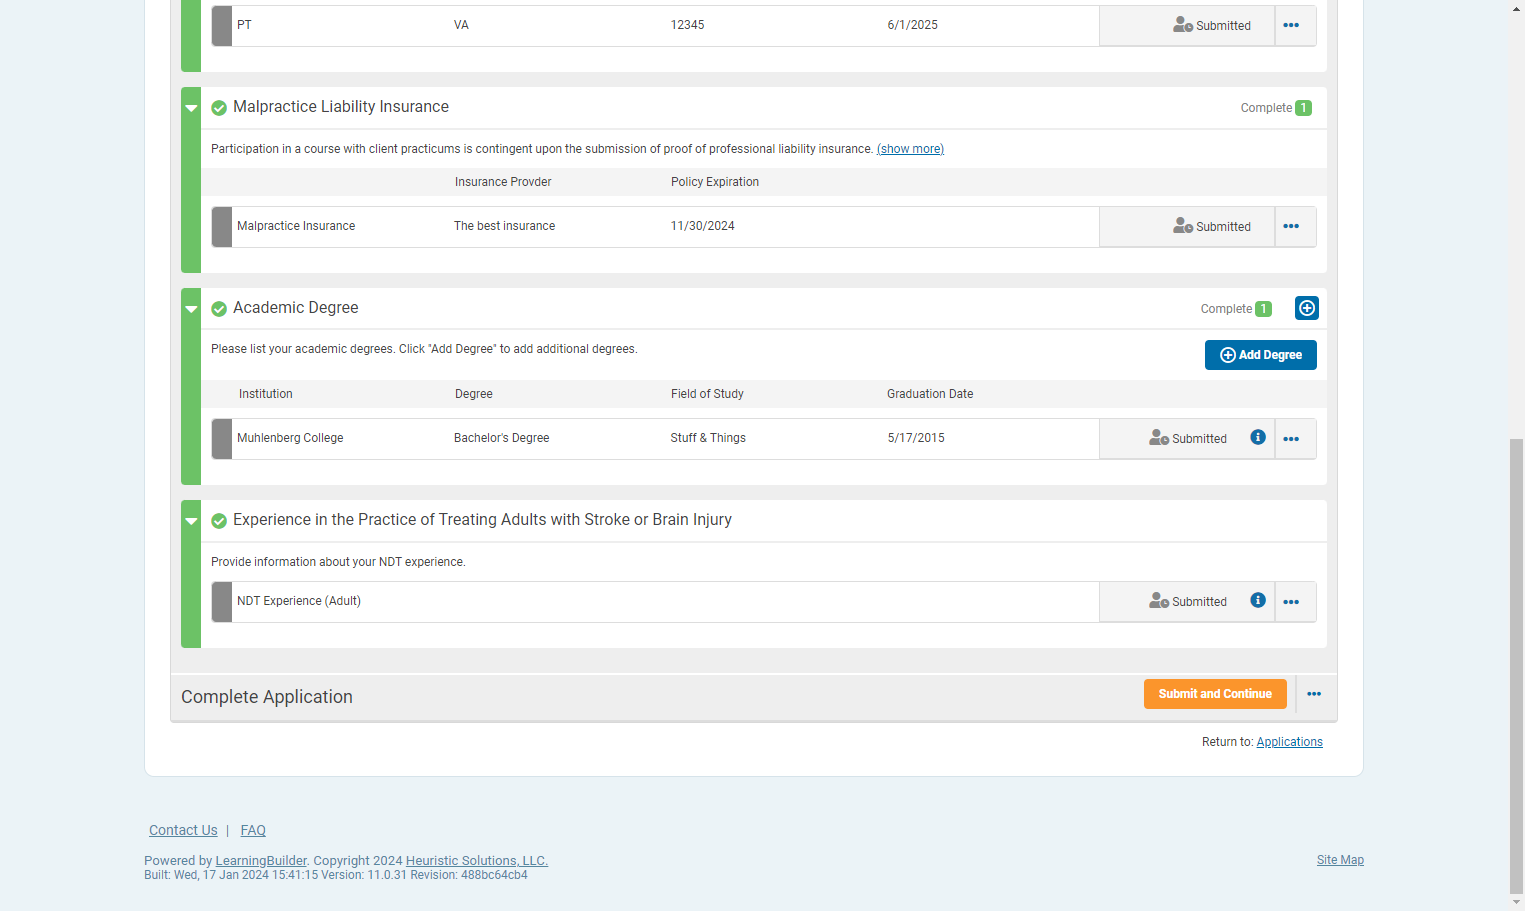Screen dimensions: 1525x911
Task: Select the Bachelor's Degree cell
Action: click(501, 438)
